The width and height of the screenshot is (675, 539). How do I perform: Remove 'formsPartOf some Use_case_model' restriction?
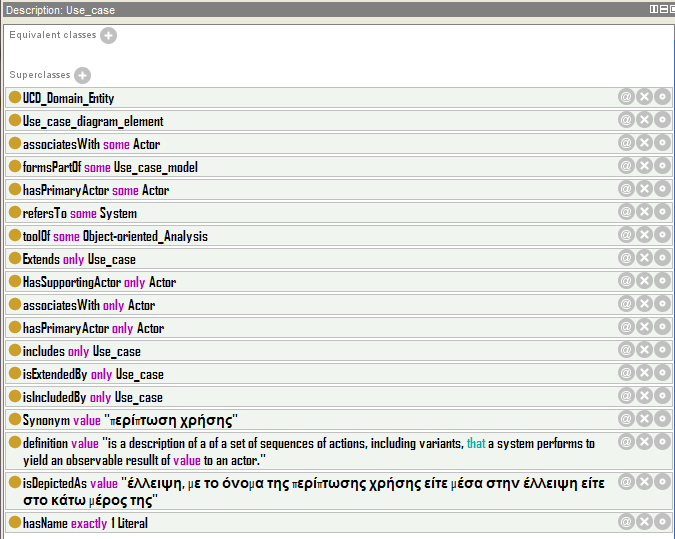point(644,166)
